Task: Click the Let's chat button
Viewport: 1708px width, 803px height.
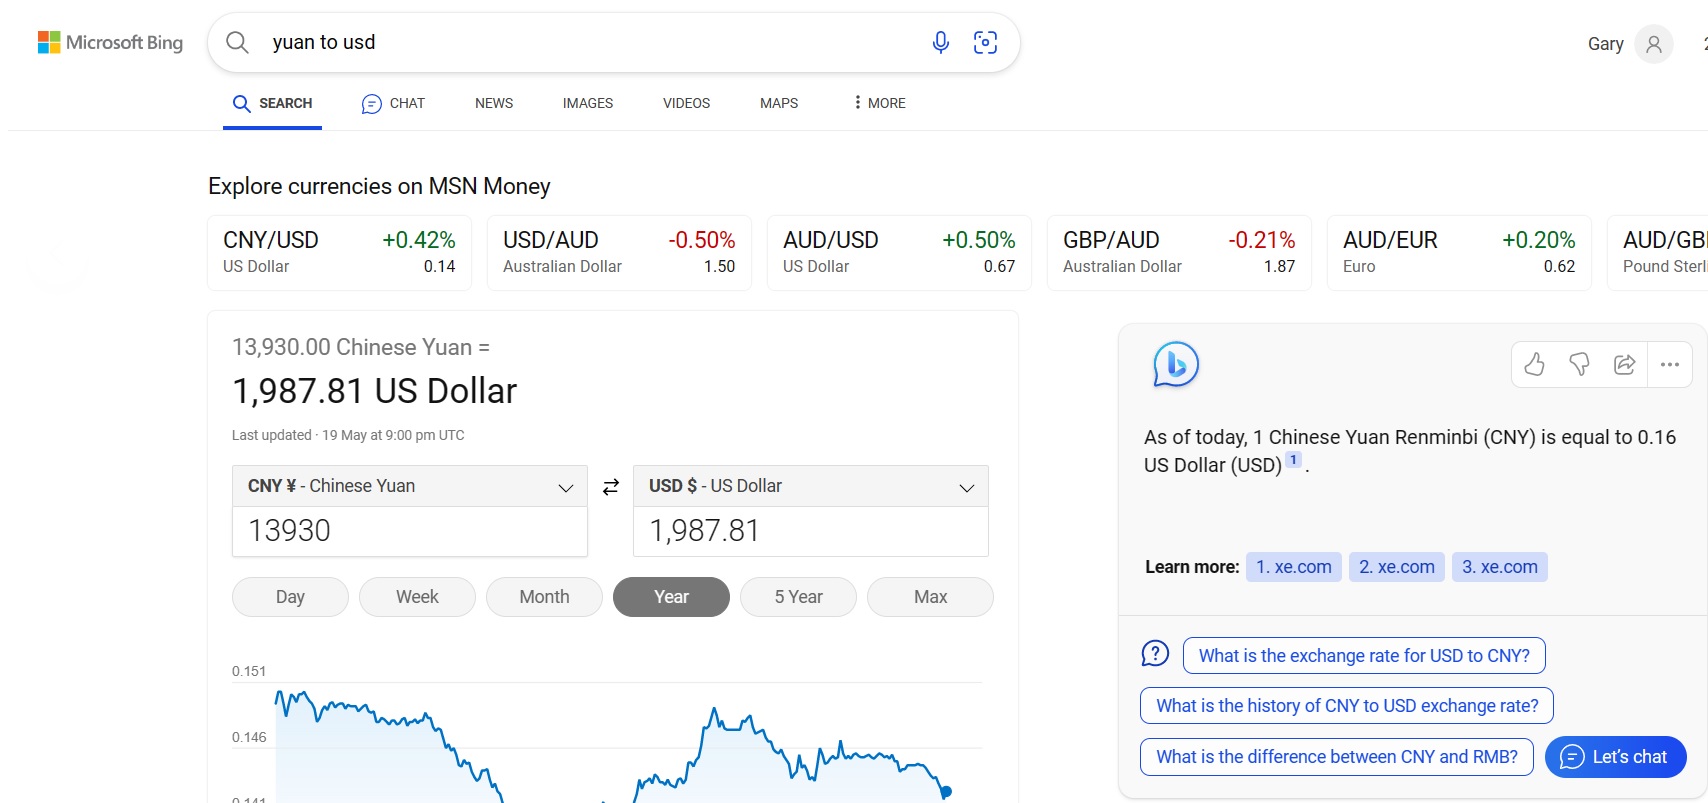Action: [1616, 757]
